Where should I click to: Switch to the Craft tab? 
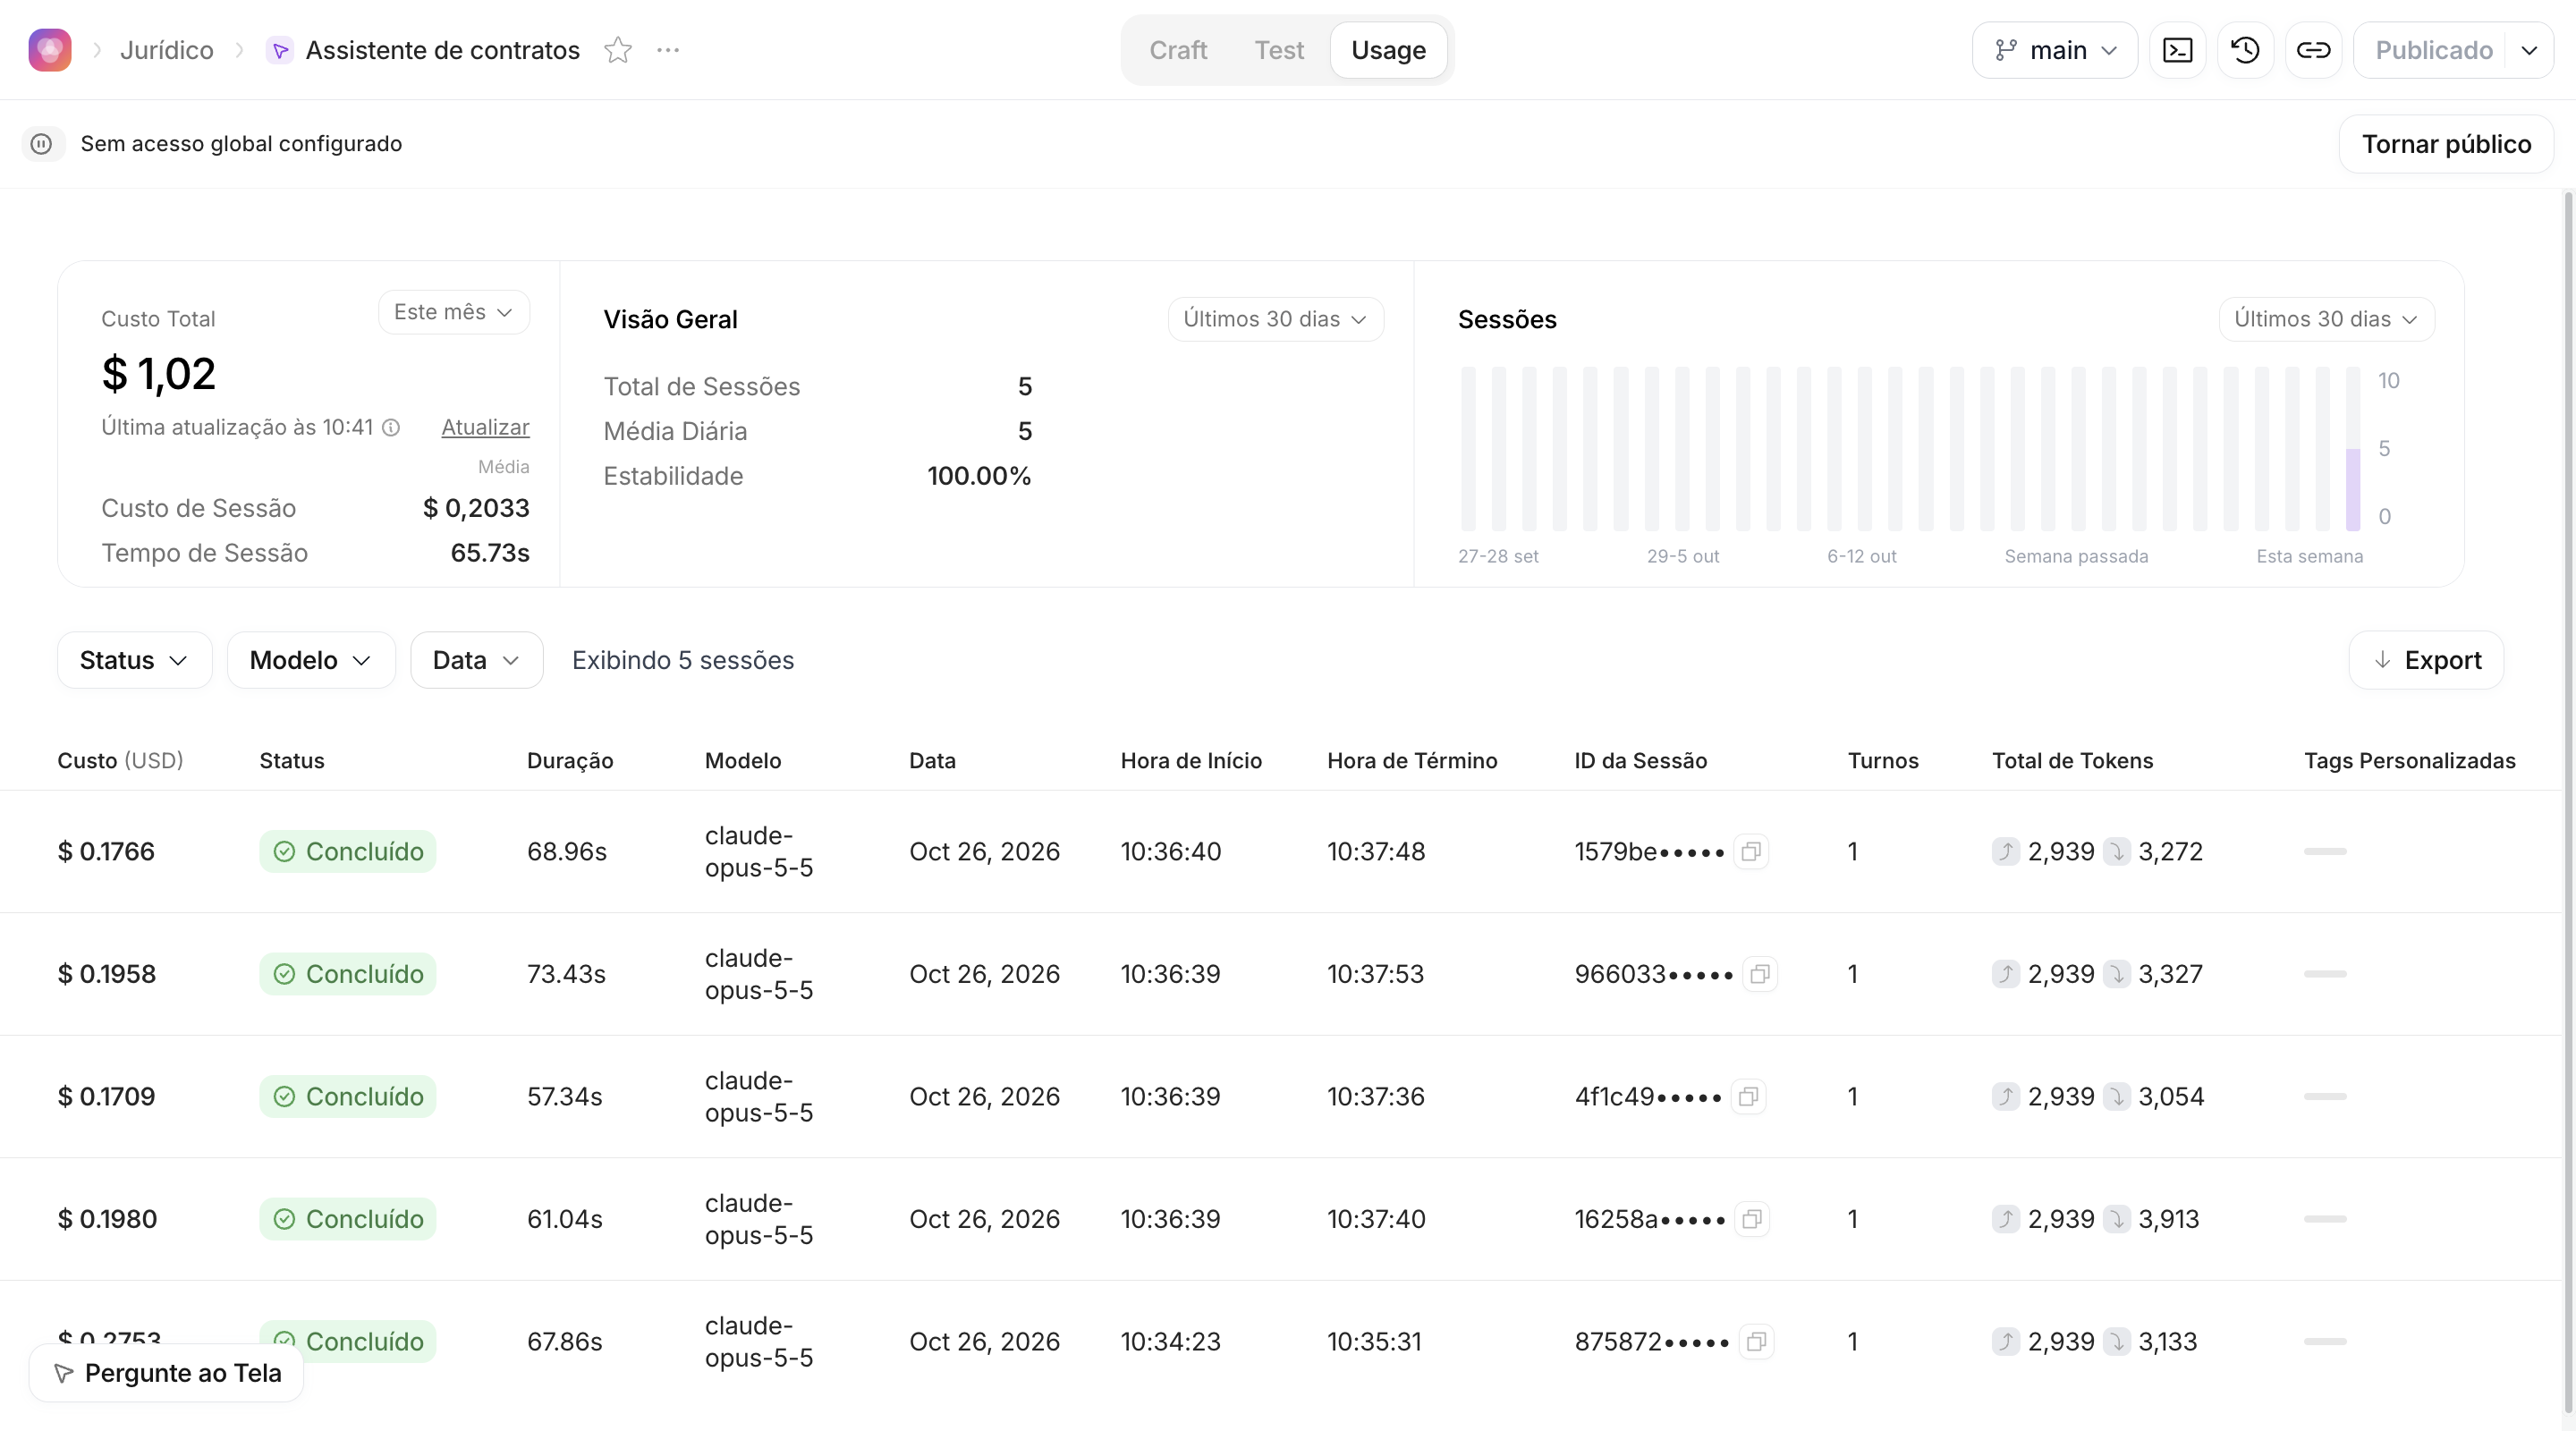tap(1178, 50)
